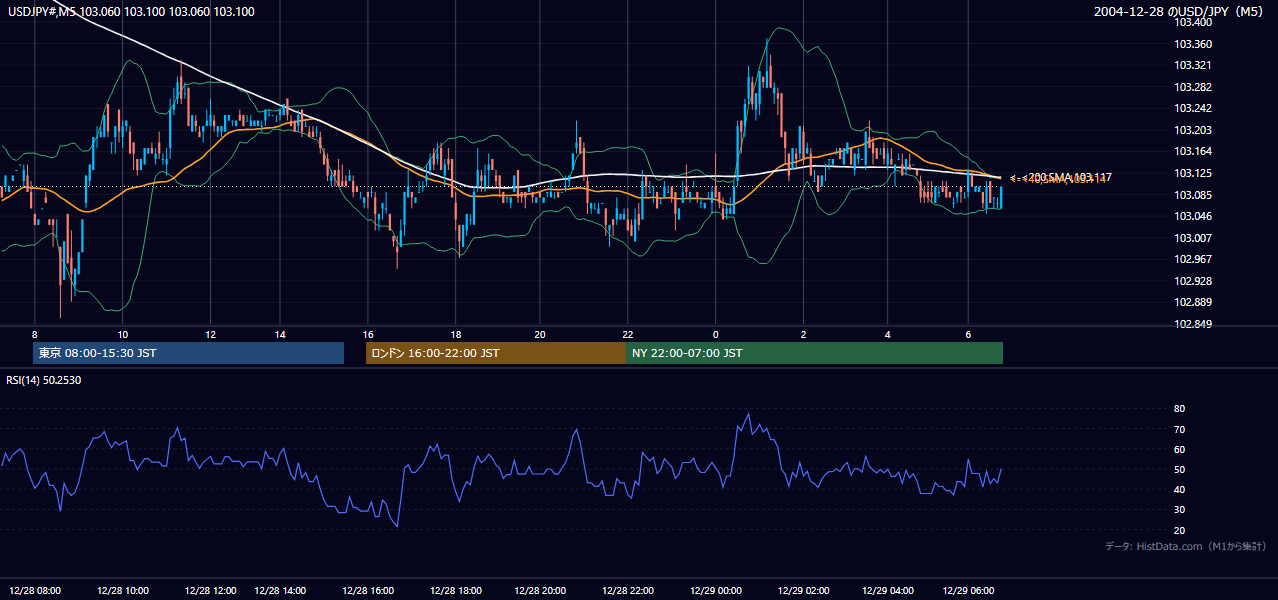The image size is (1278, 600).
Task: Click price axis label 103.007
Action: coord(1193,238)
